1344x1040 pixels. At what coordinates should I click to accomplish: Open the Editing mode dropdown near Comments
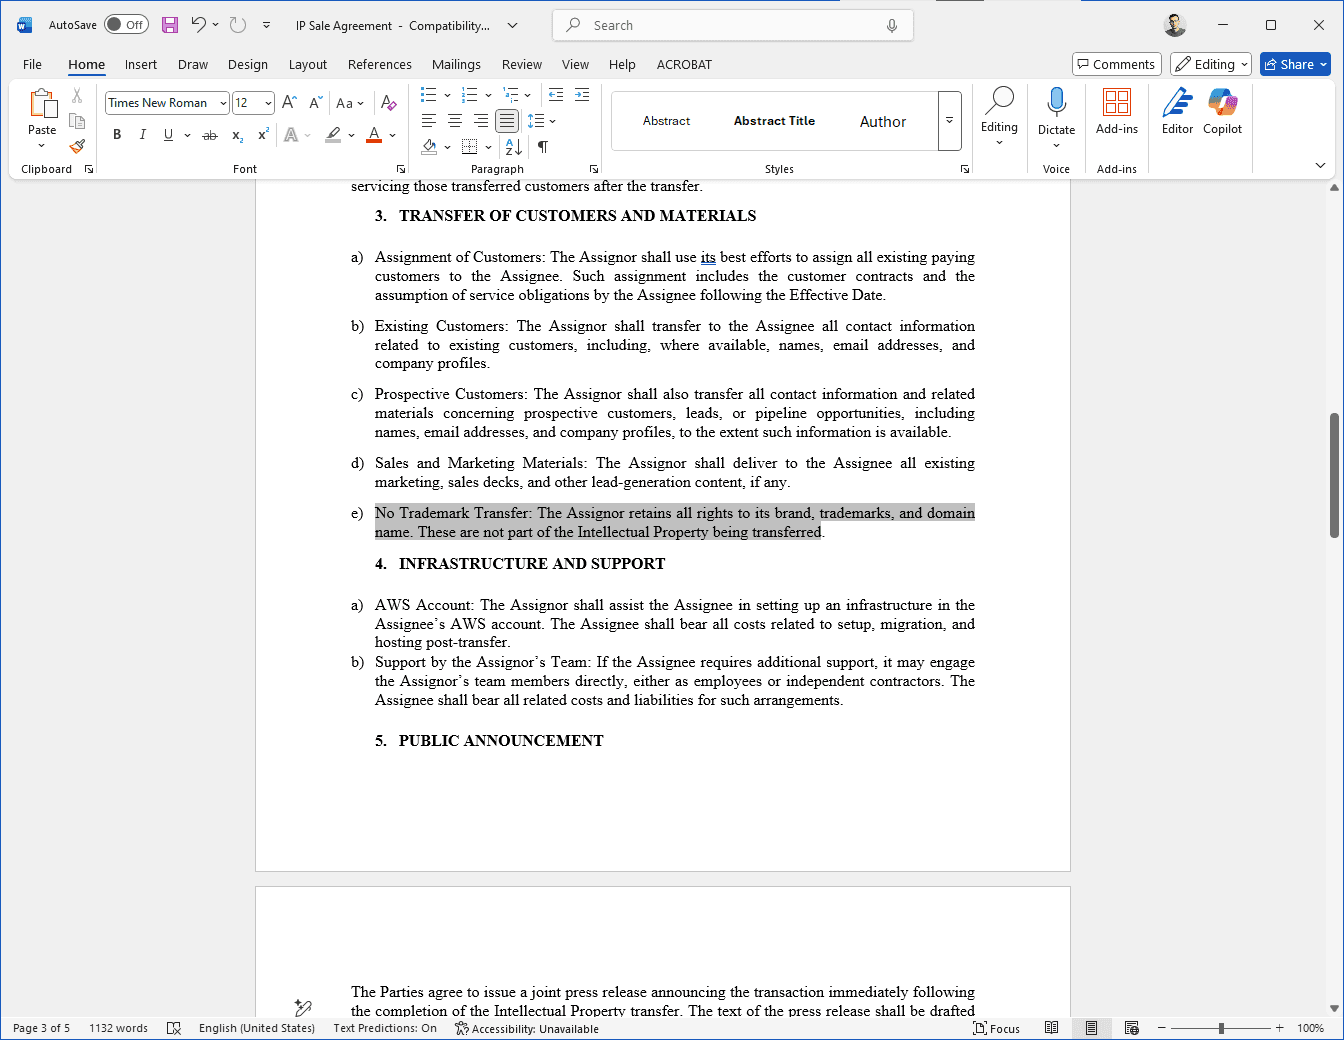point(1211,64)
